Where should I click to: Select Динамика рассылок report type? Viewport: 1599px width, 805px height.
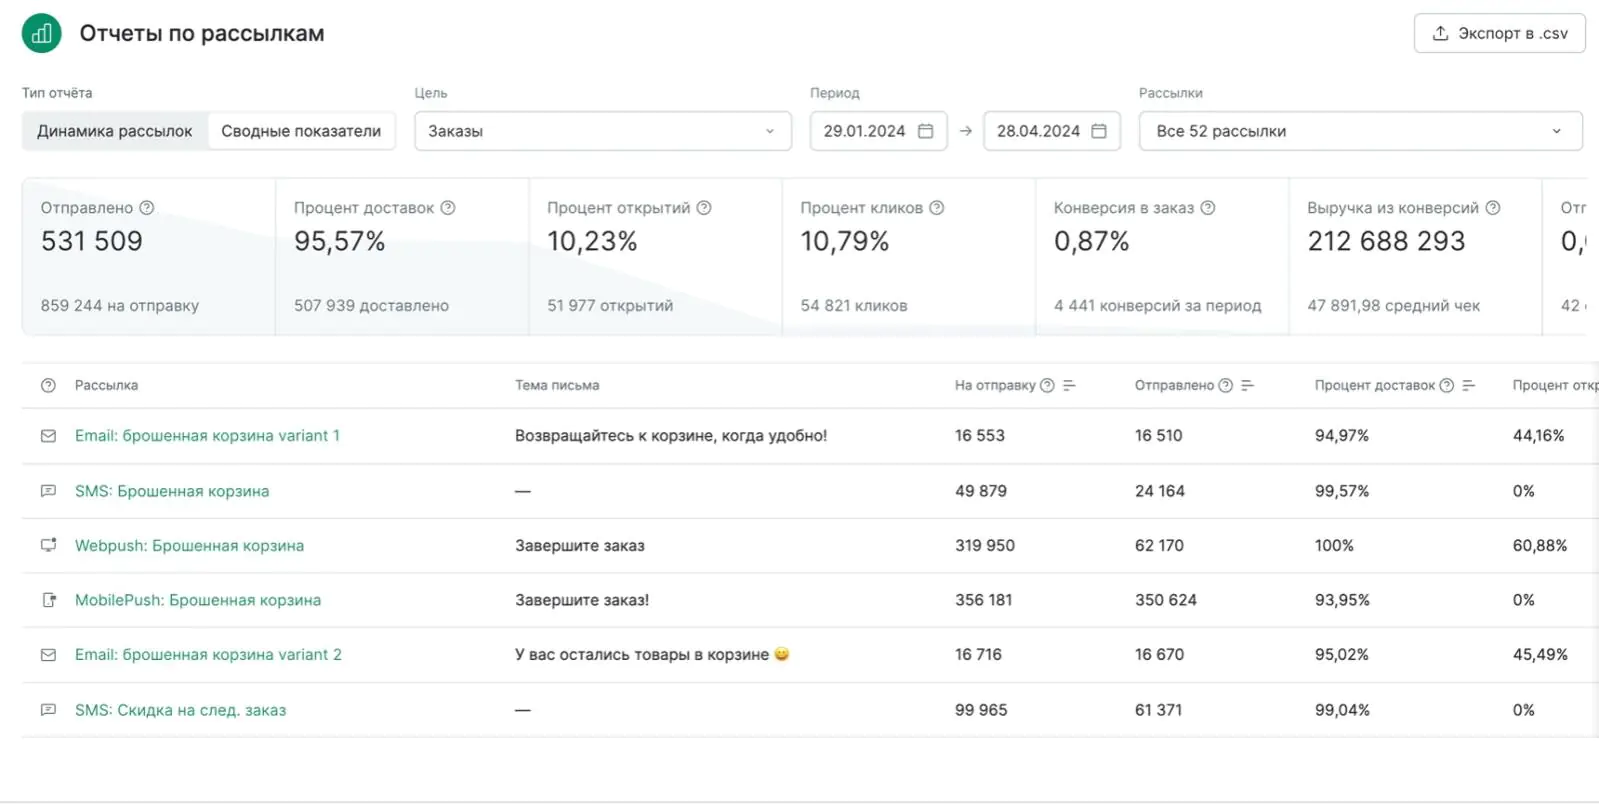pos(115,131)
